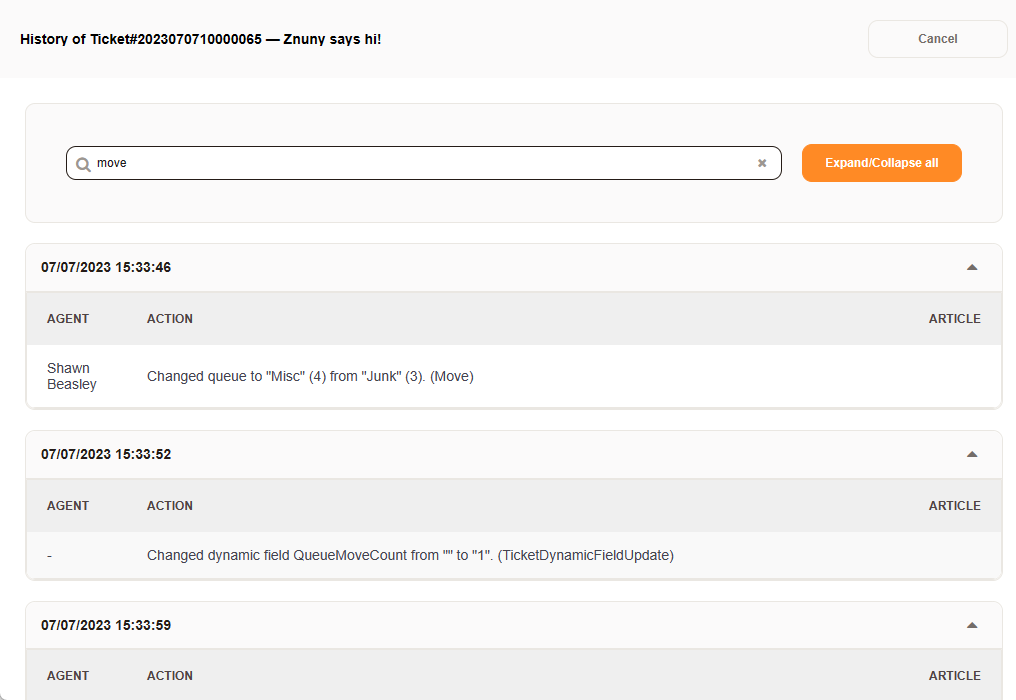
Task: Click ACTION column header in 15:33:52 entry
Action: click(x=170, y=506)
